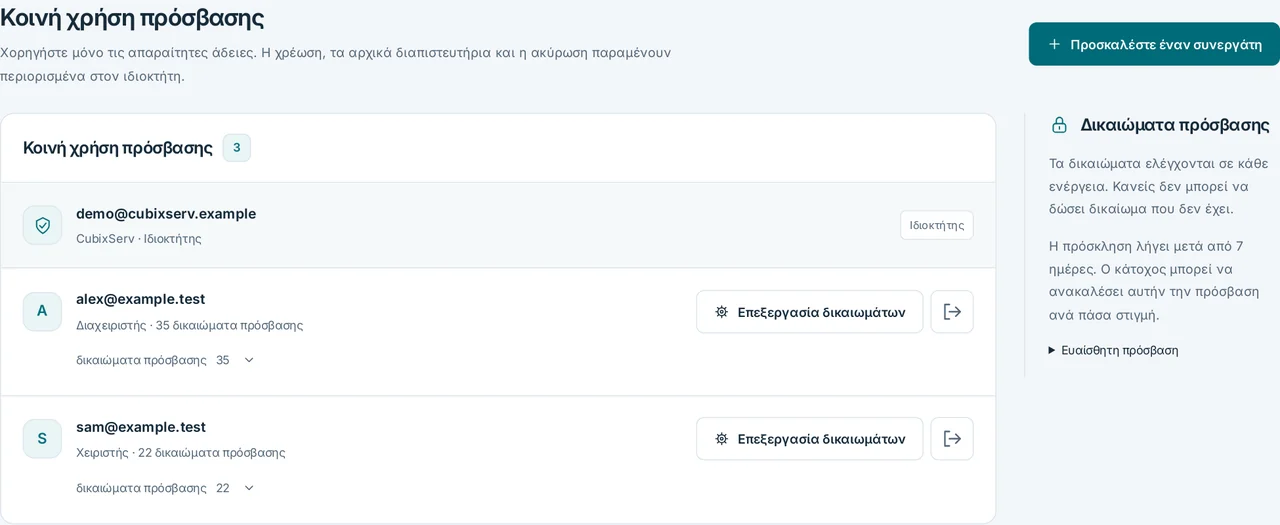The width and height of the screenshot is (1280, 525).
Task: Open Επεξεργασία δικαιωμάτων for sam@example.test
Action: coord(810,439)
